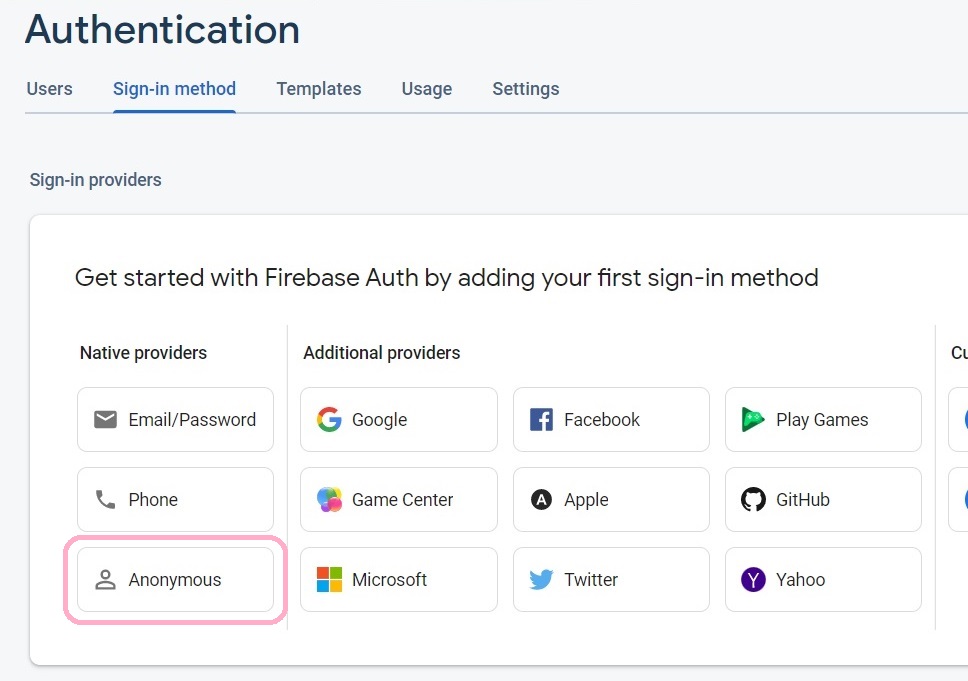968x681 pixels.
Task: Click the Anonymous person icon
Action: pos(105,580)
